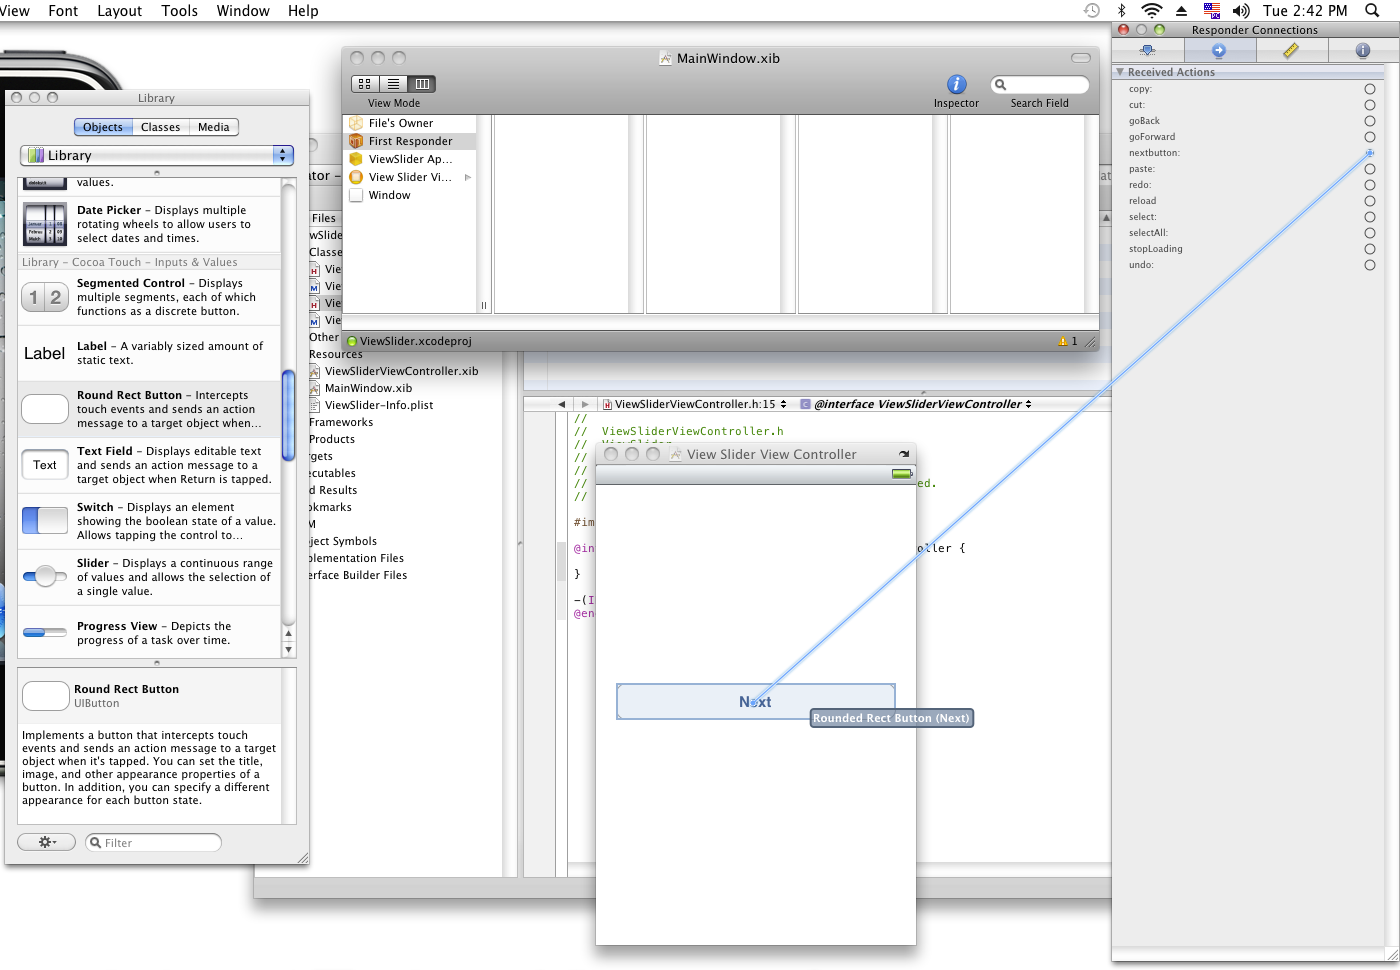This screenshot has width=1400, height=970.
Task: Open the Identity info tab in inspector
Action: 1362,50
